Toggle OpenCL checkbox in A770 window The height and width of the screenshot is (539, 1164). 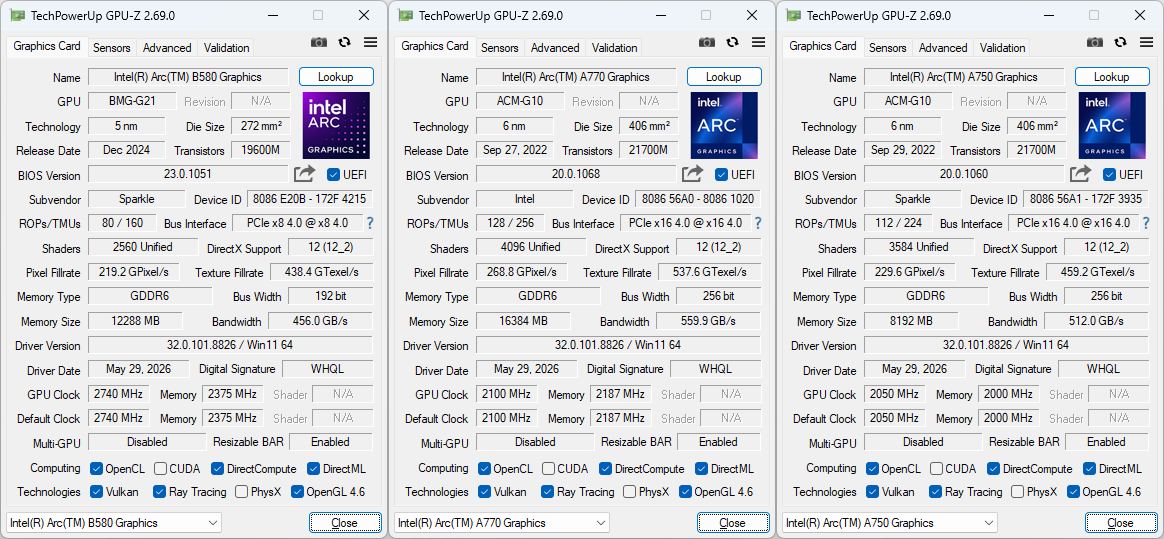(484, 468)
